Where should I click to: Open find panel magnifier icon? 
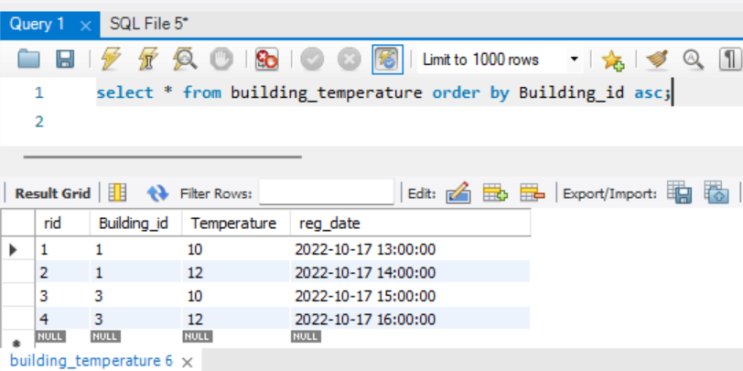tap(693, 60)
